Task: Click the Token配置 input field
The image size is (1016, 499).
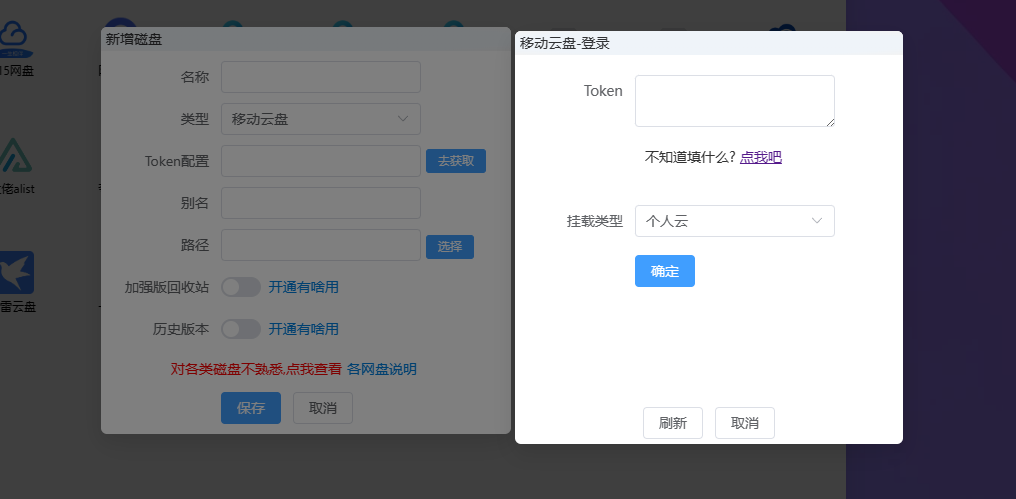Action: (x=321, y=161)
